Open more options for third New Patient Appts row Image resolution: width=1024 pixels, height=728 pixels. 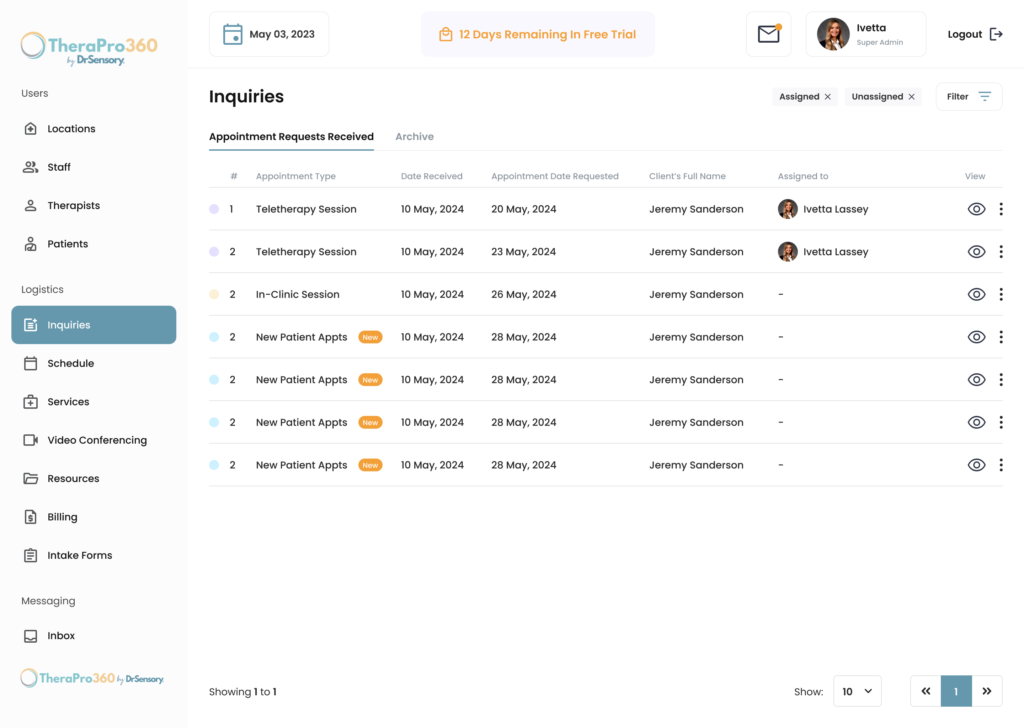[1001, 422]
